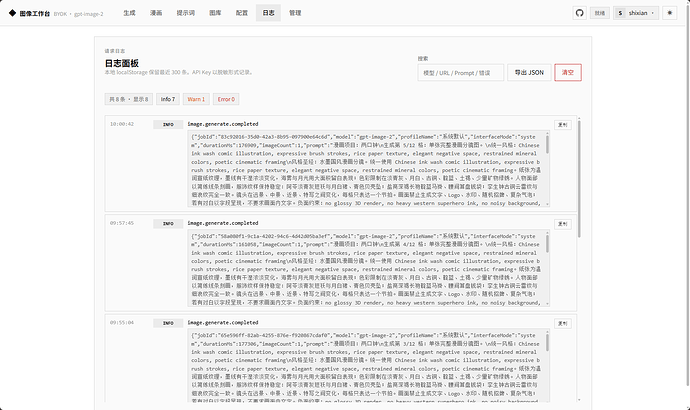Open the GitHub repository icon
Image resolution: width=690 pixels, height=410 pixels.
580,13
